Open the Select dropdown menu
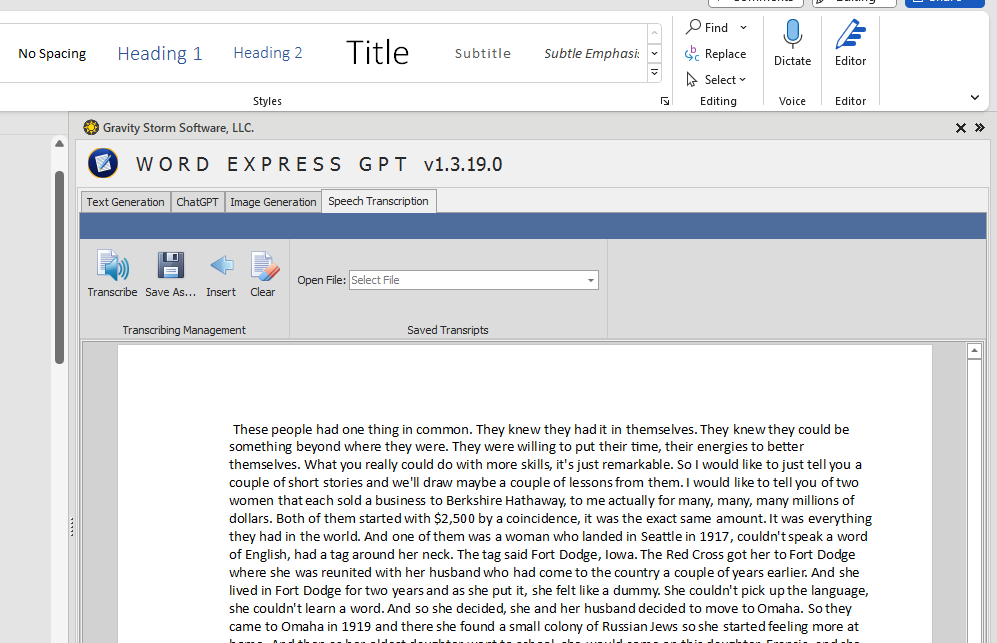The image size is (997, 643). click(x=716, y=80)
